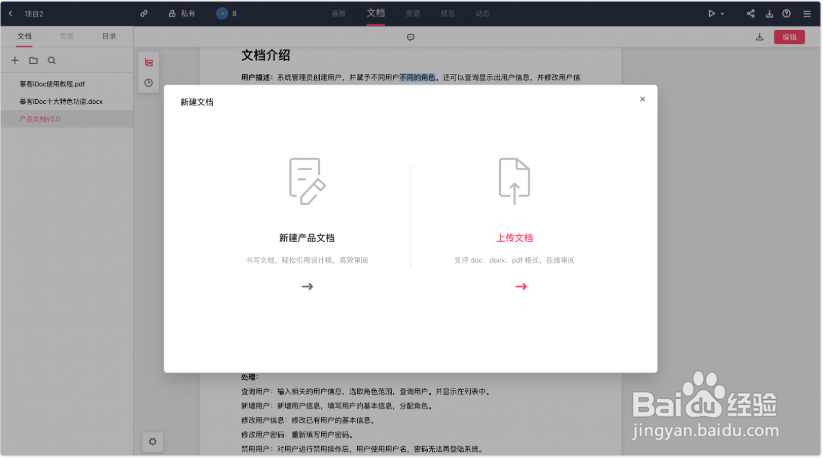Viewport: 823px width, 459px height.
Task: Open version history clock icon
Action: 149,83
